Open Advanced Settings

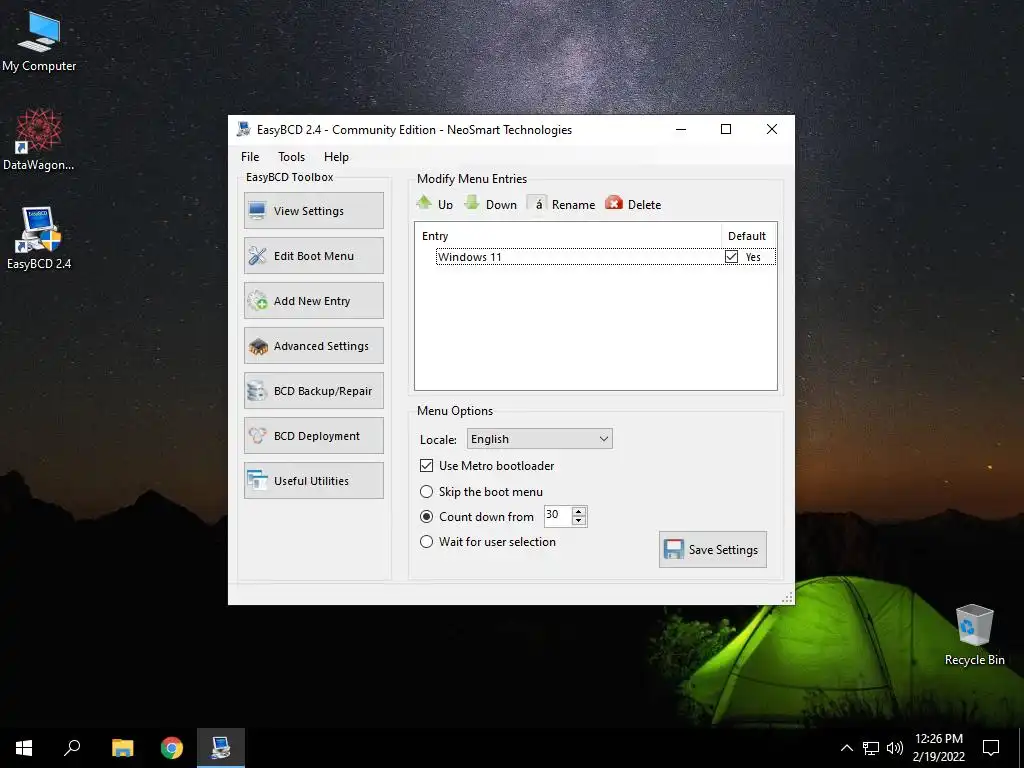313,345
